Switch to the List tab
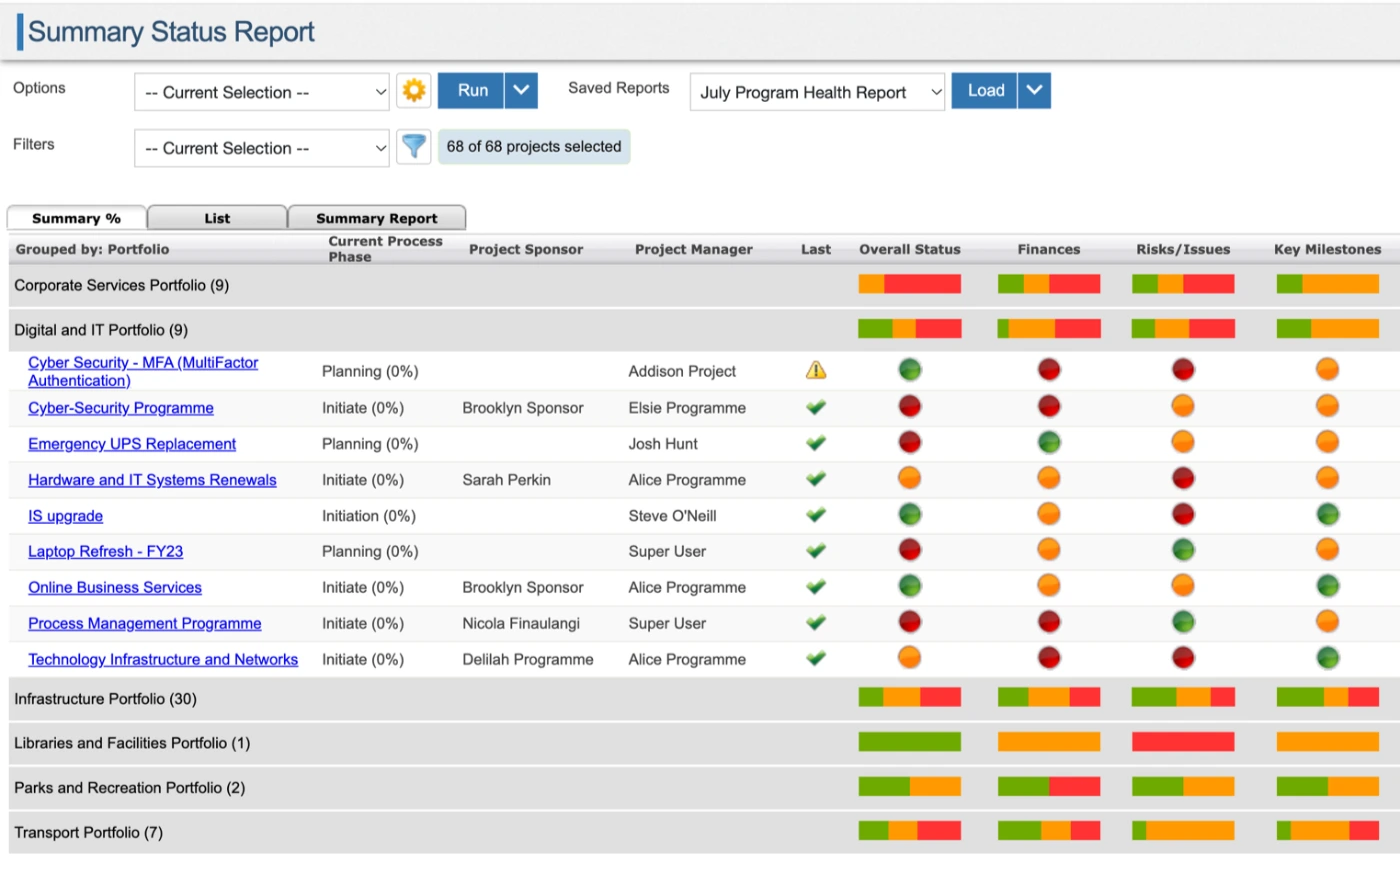 coord(217,218)
